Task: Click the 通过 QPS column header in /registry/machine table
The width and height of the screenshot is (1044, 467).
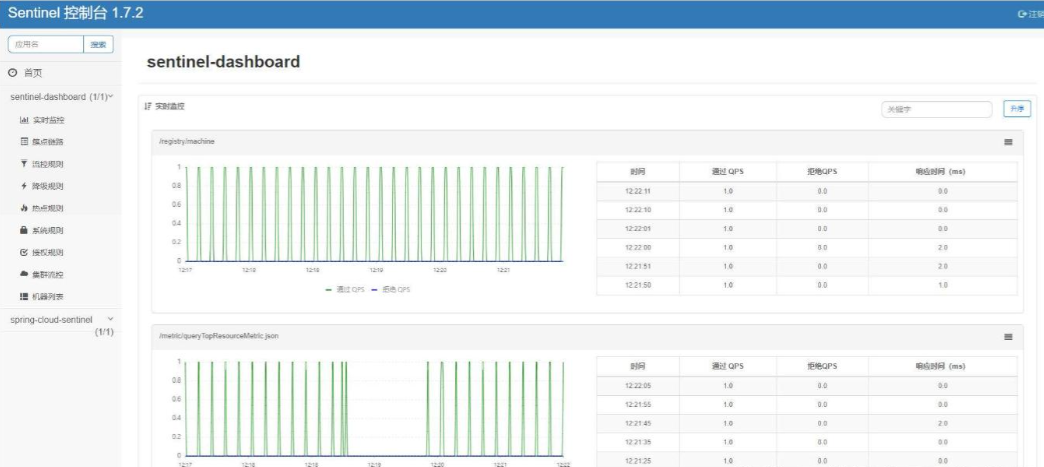Action: (x=728, y=172)
